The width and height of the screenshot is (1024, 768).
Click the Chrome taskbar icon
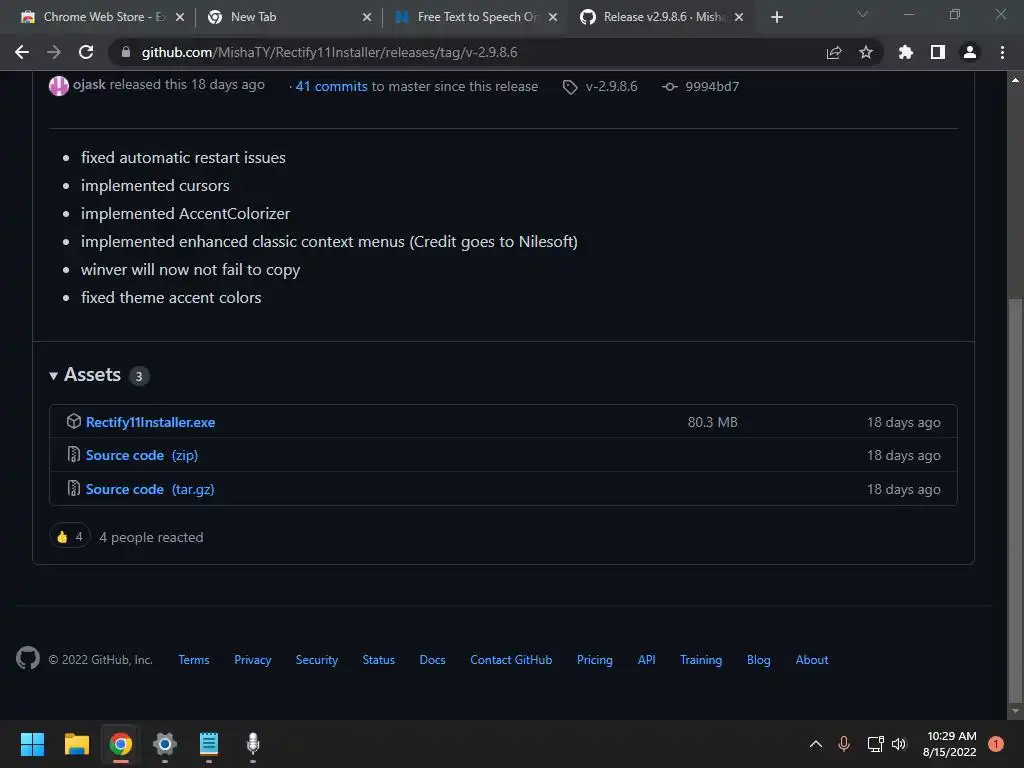pyautogui.click(x=121, y=744)
